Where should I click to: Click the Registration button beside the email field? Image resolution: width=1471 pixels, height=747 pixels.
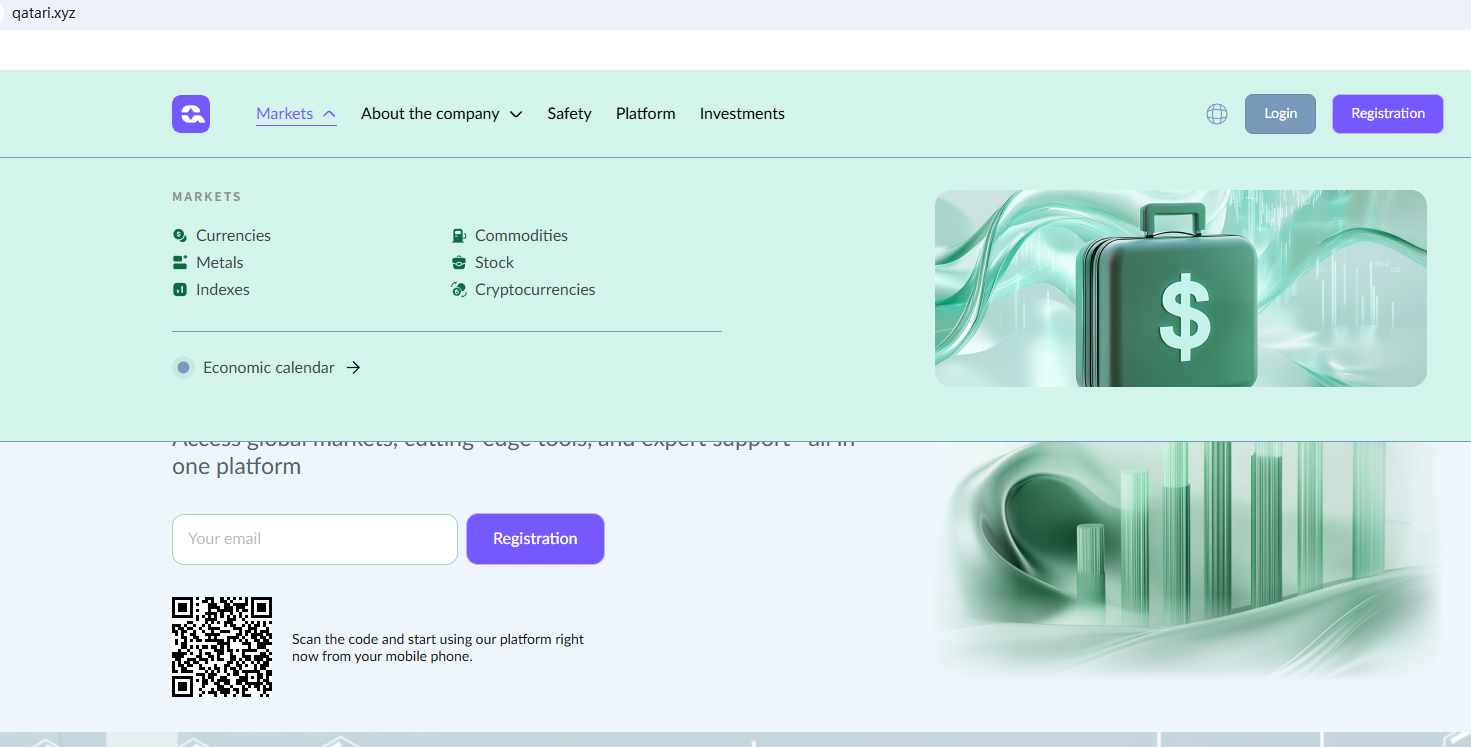tap(535, 539)
